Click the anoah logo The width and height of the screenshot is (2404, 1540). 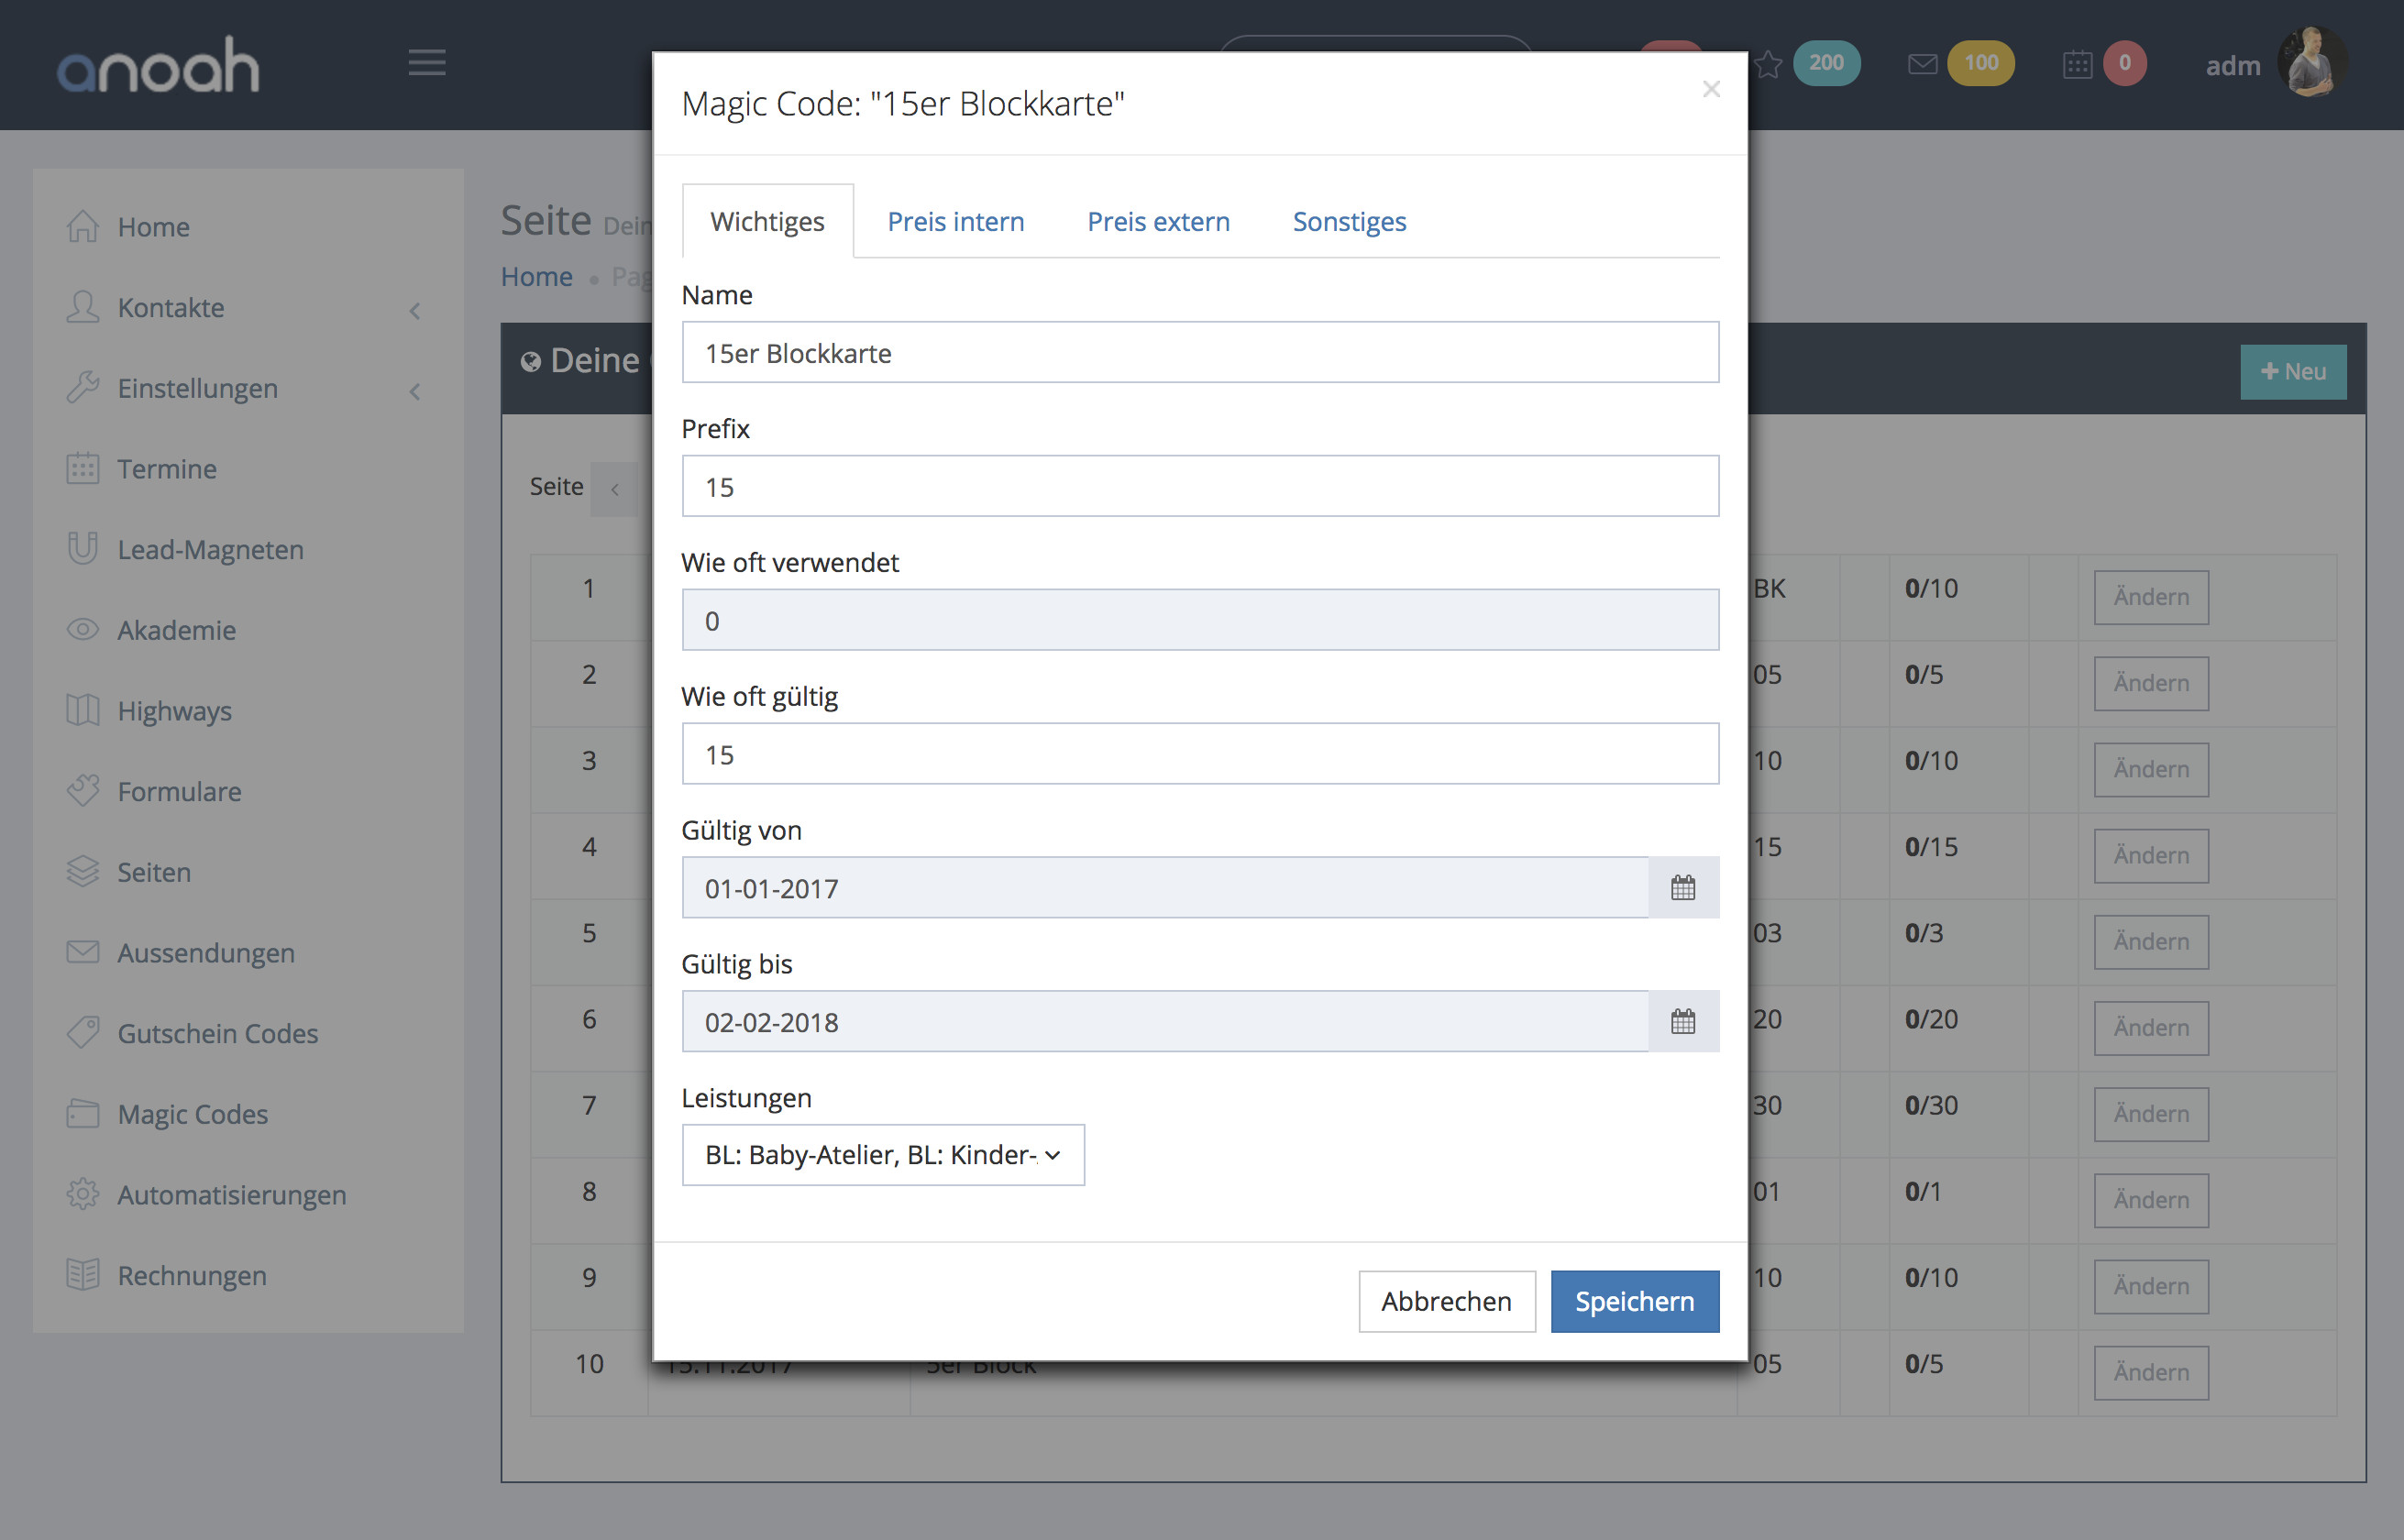click(x=158, y=66)
